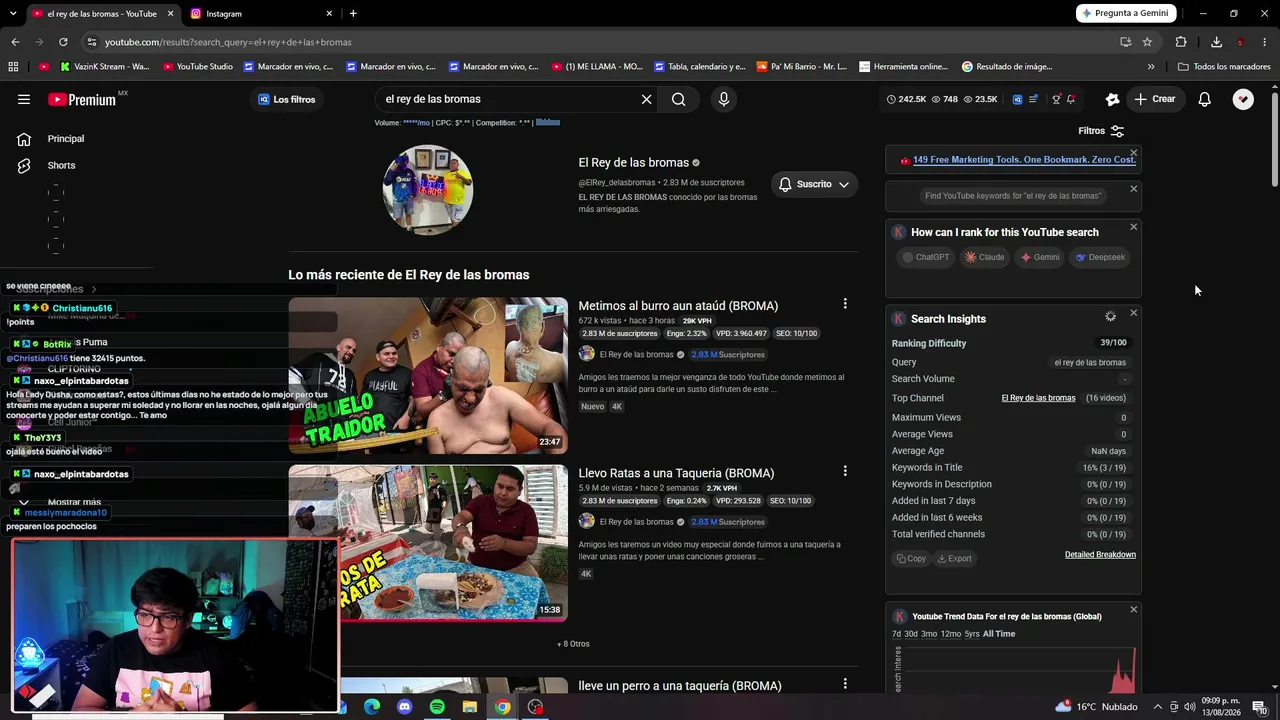Open the YouTube Studio bookmark
1280x720 pixels.
point(197,67)
